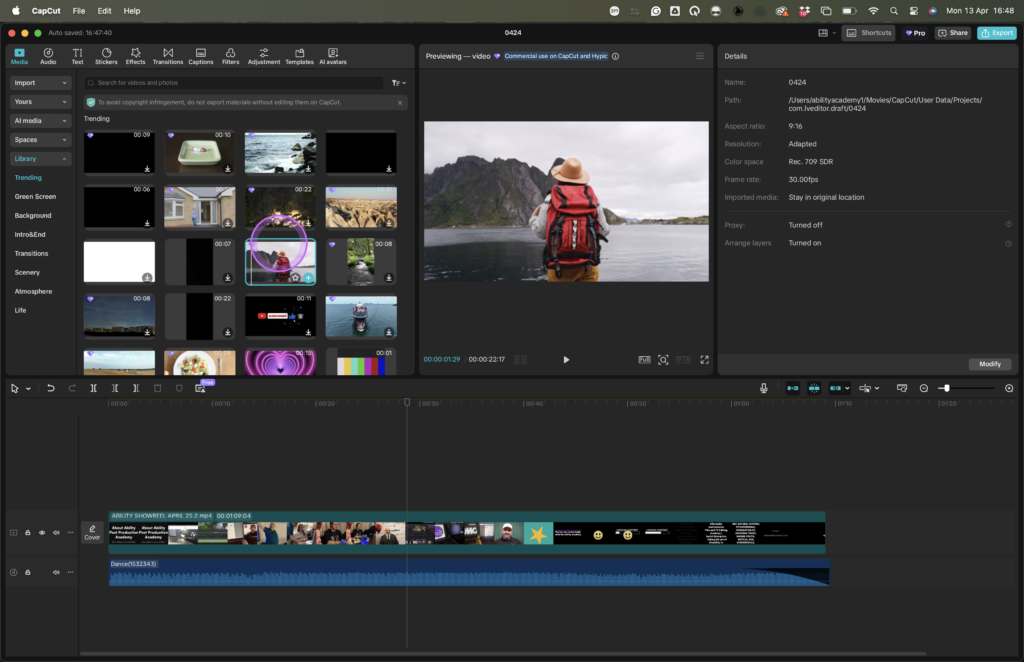Image resolution: width=1024 pixels, height=662 pixels.
Task: Click the undo arrow in timeline toolbar
Action: tap(51, 388)
